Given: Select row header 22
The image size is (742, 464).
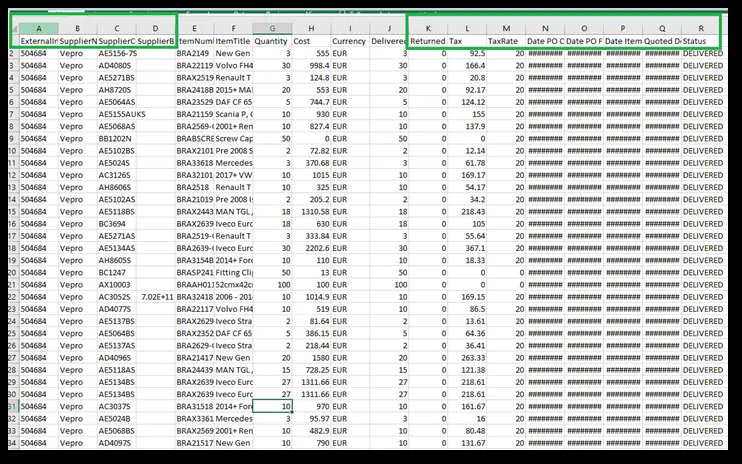Looking at the screenshot, I should point(13,297).
